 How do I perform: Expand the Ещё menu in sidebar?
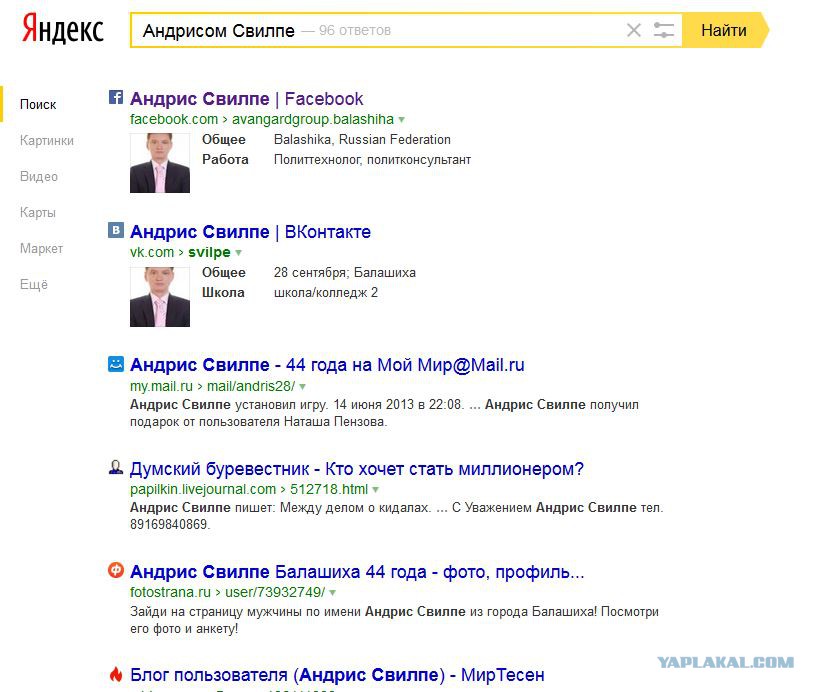pyautogui.click(x=34, y=285)
